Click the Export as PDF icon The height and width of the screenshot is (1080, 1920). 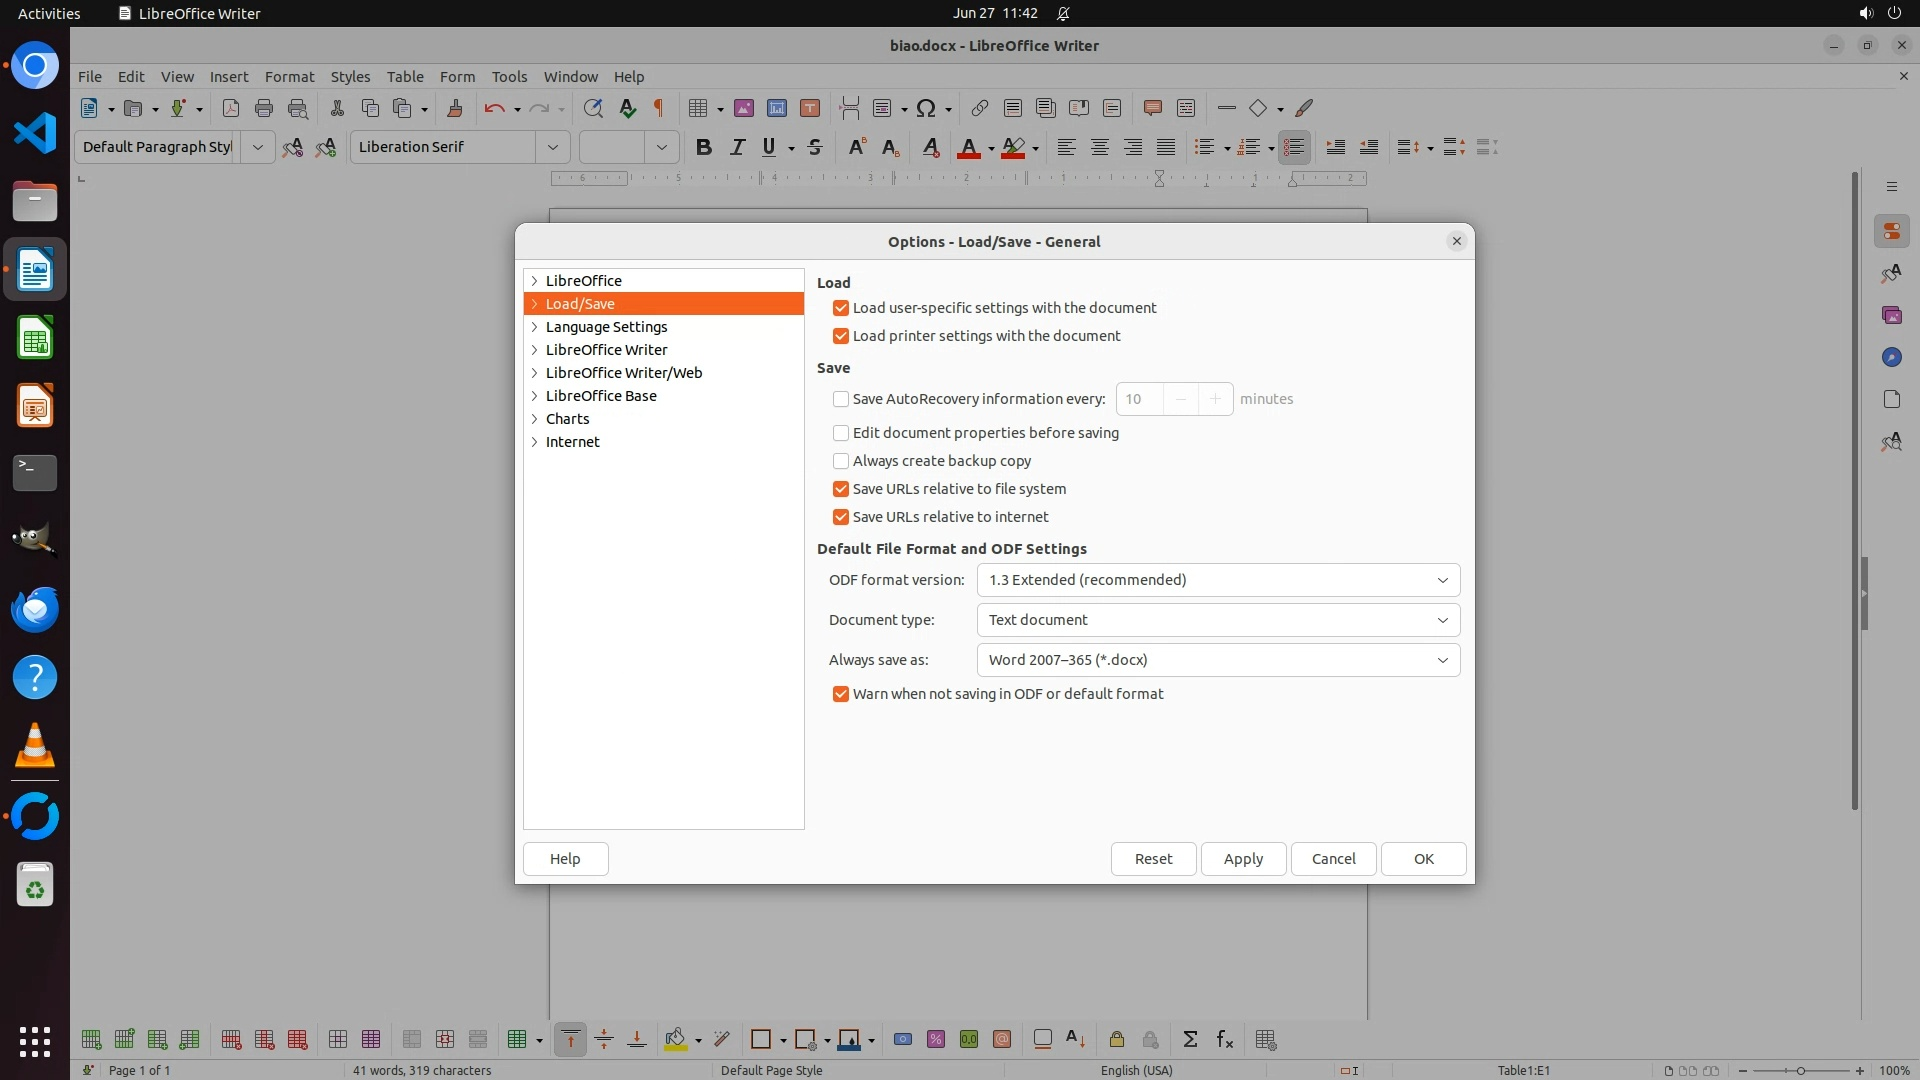231,108
